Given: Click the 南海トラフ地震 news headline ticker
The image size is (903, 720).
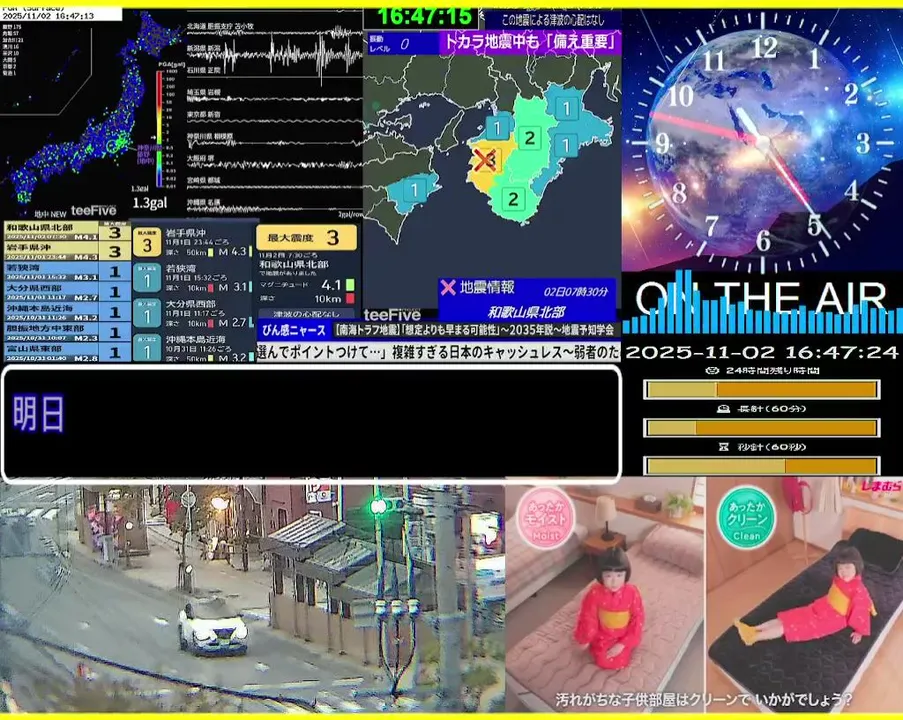Looking at the screenshot, I should (475, 330).
